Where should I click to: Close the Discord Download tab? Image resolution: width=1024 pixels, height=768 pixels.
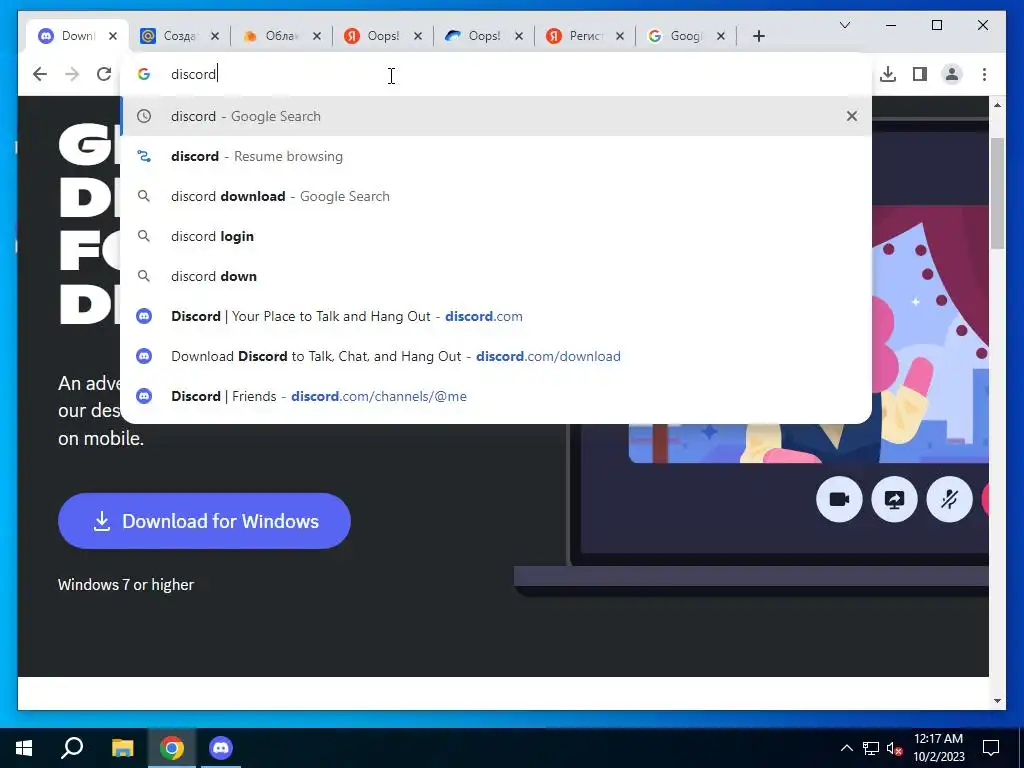[113, 36]
